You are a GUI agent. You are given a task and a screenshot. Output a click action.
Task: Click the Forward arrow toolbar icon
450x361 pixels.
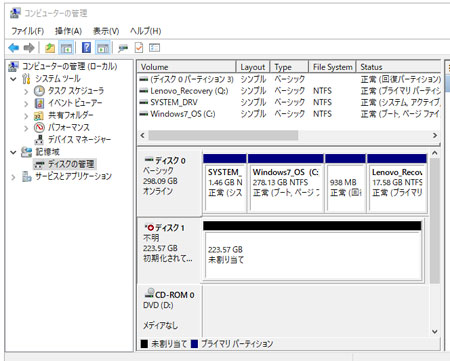pyautogui.click(x=29, y=48)
